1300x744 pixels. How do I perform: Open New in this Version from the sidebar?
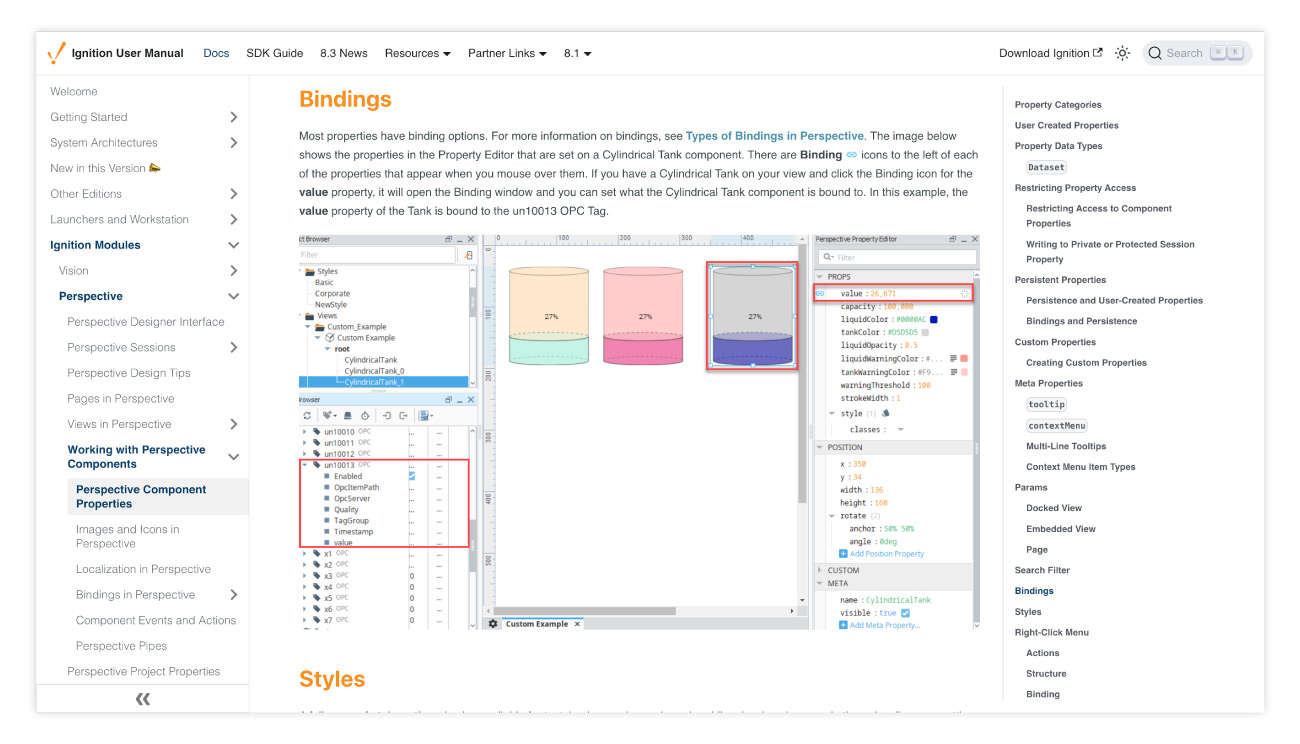tap(106, 168)
